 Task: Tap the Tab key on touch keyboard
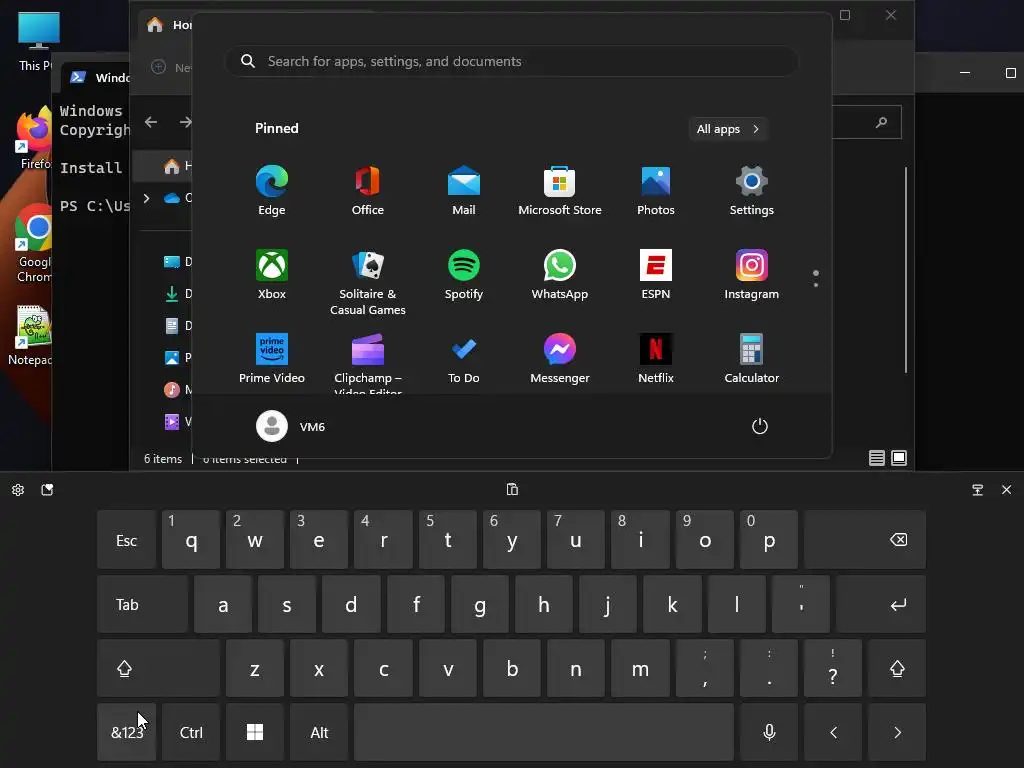click(x=142, y=604)
